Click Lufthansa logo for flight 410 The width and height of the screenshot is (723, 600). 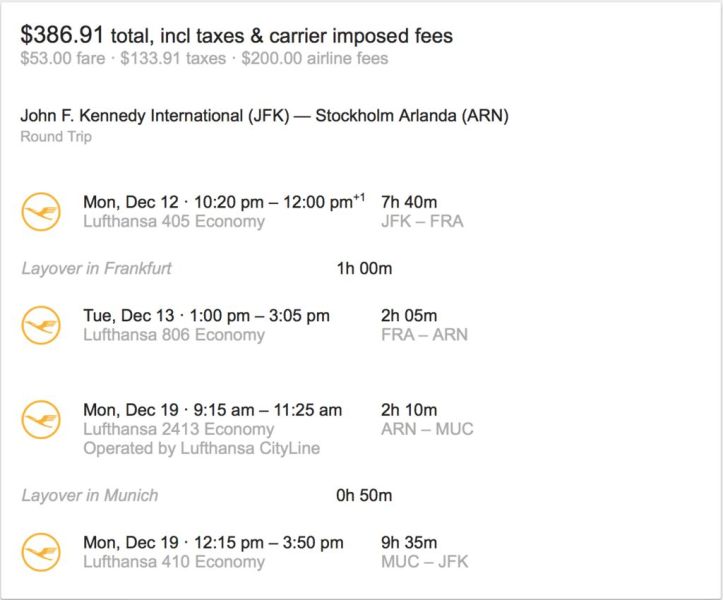pyautogui.click(x=41, y=552)
